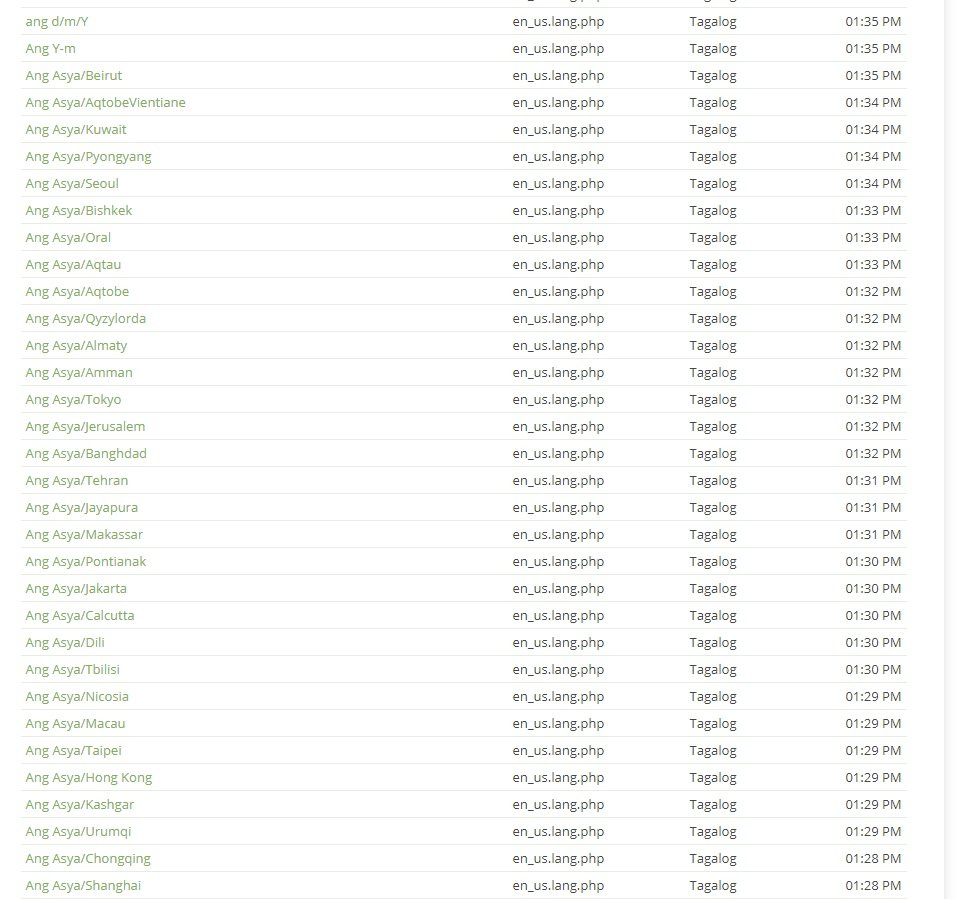Click en_us.lang.php in the Calcutta row

pyautogui.click(x=558, y=615)
